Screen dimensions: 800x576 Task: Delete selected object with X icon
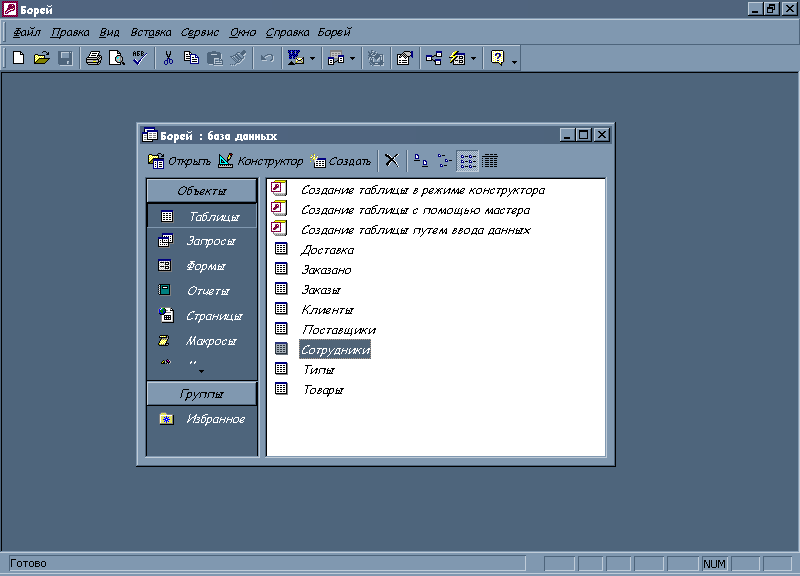pyautogui.click(x=391, y=161)
